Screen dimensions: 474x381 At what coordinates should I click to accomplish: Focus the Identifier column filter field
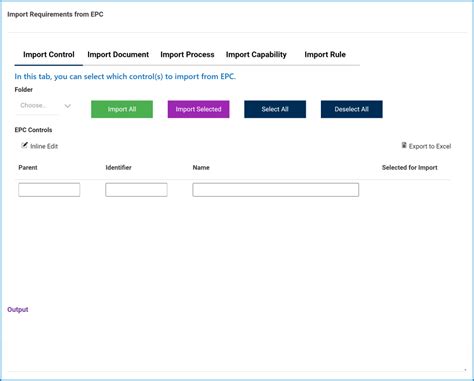(136, 190)
